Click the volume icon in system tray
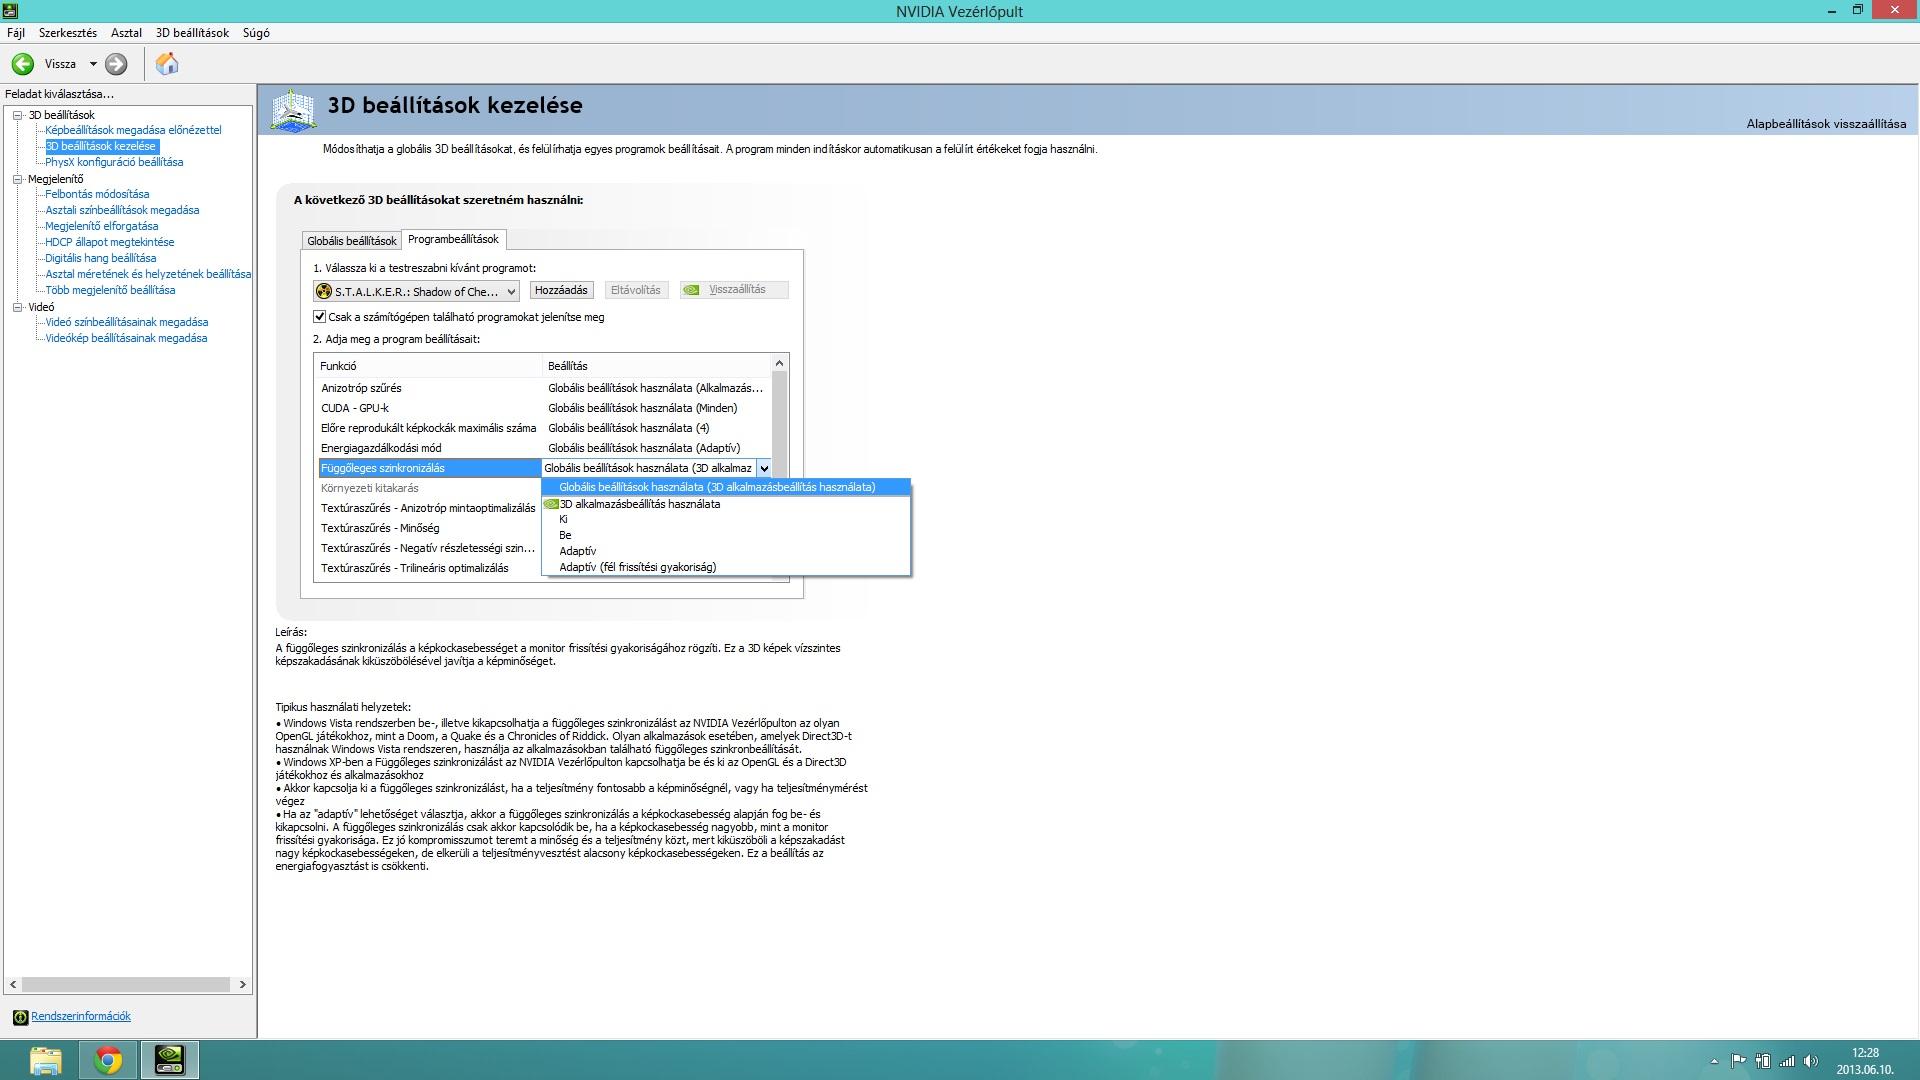The height and width of the screenshot is (1080, 1920). [1811, 1061]
